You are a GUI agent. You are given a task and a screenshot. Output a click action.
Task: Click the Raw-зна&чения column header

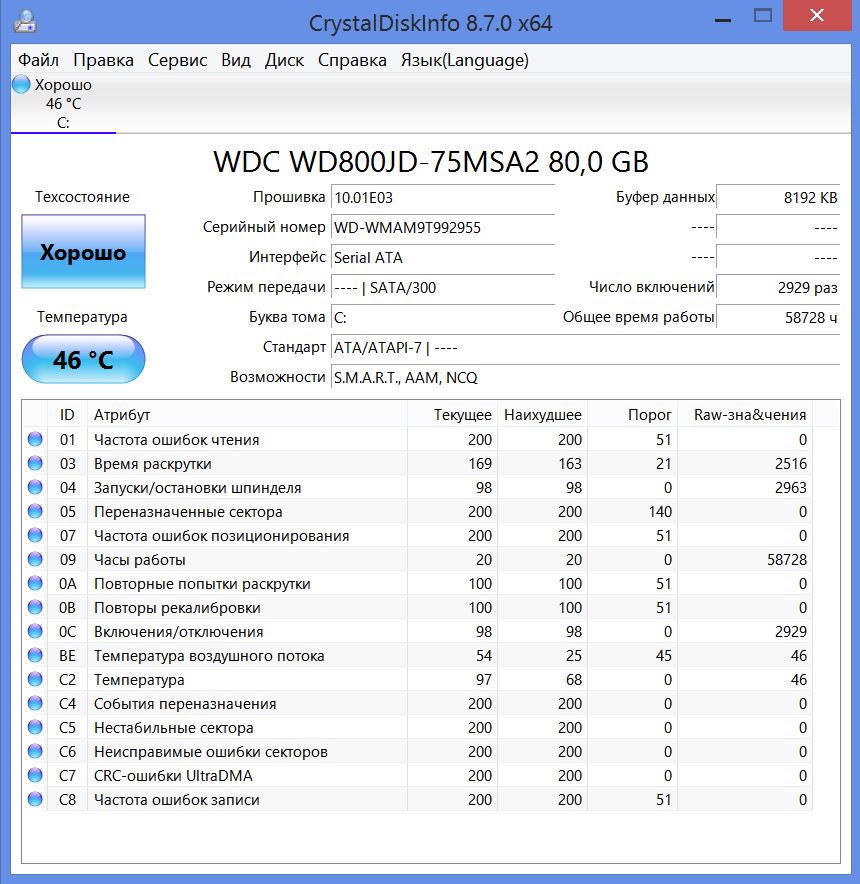pyautogui.click(x=745, y=415)
